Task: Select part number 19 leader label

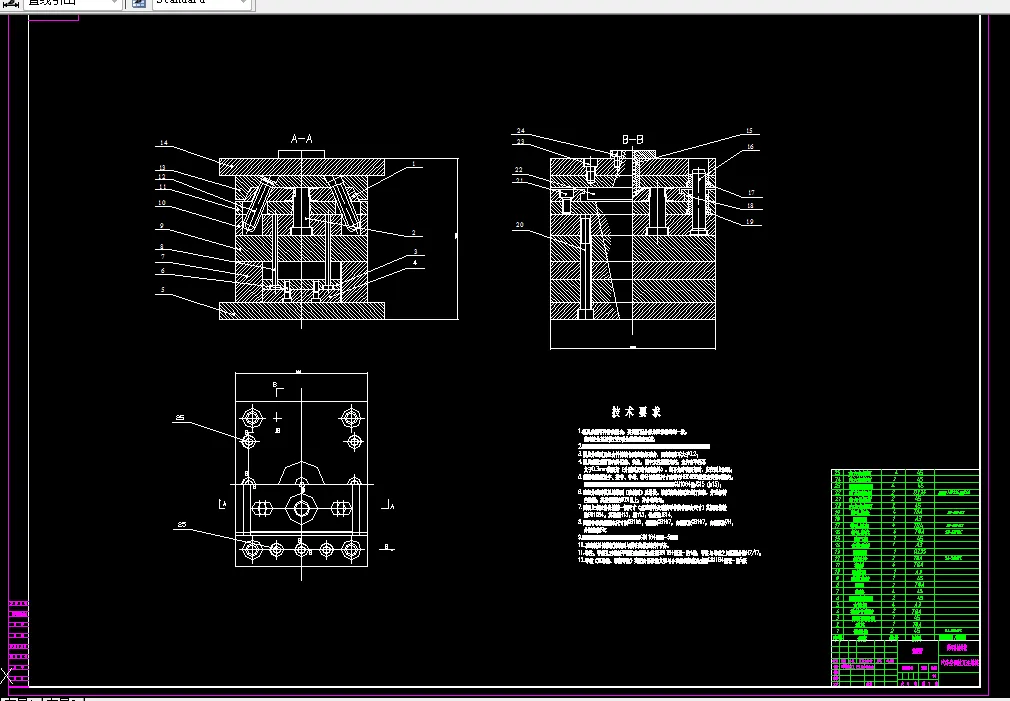Action: click(749, 221)
